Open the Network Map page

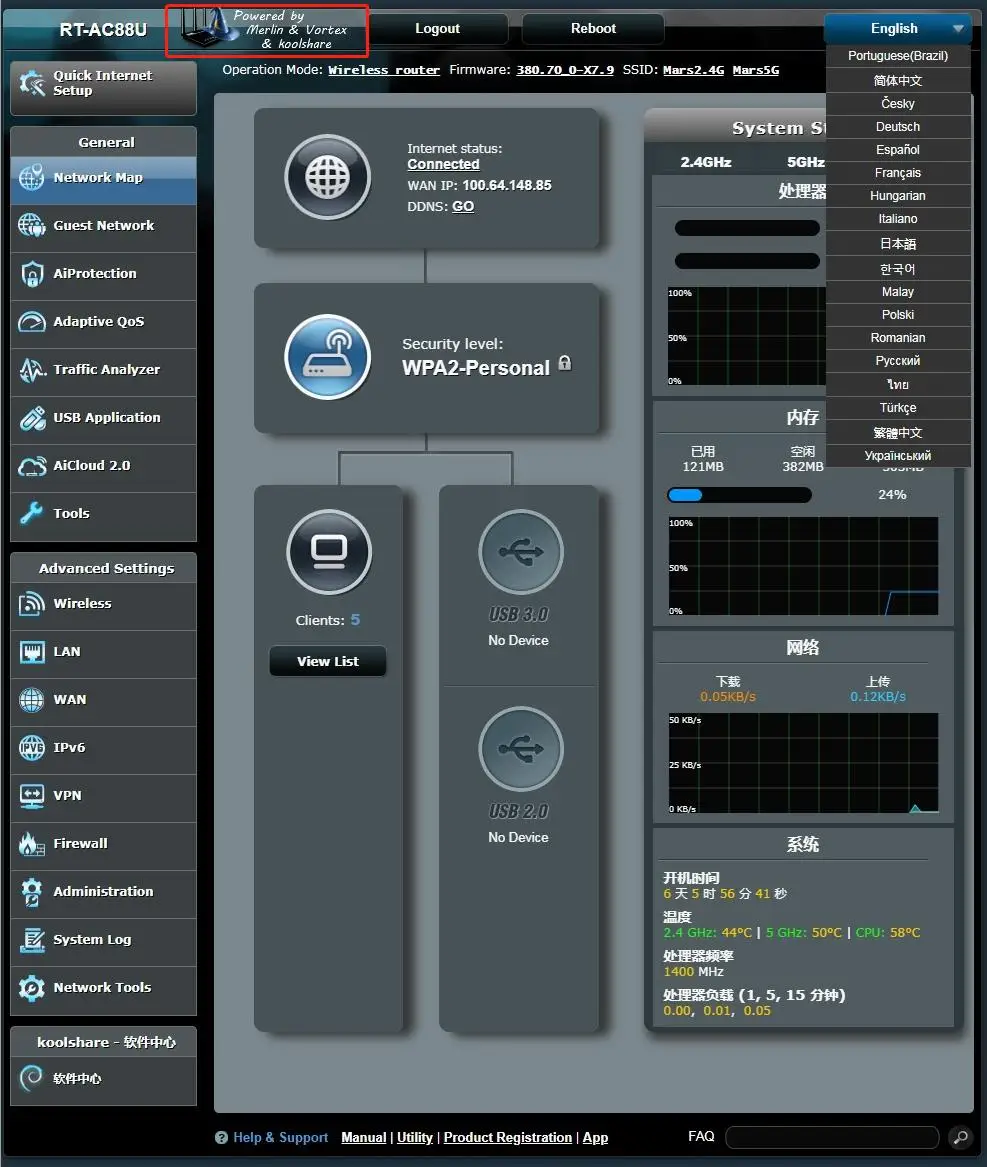[x=85, y=180]
